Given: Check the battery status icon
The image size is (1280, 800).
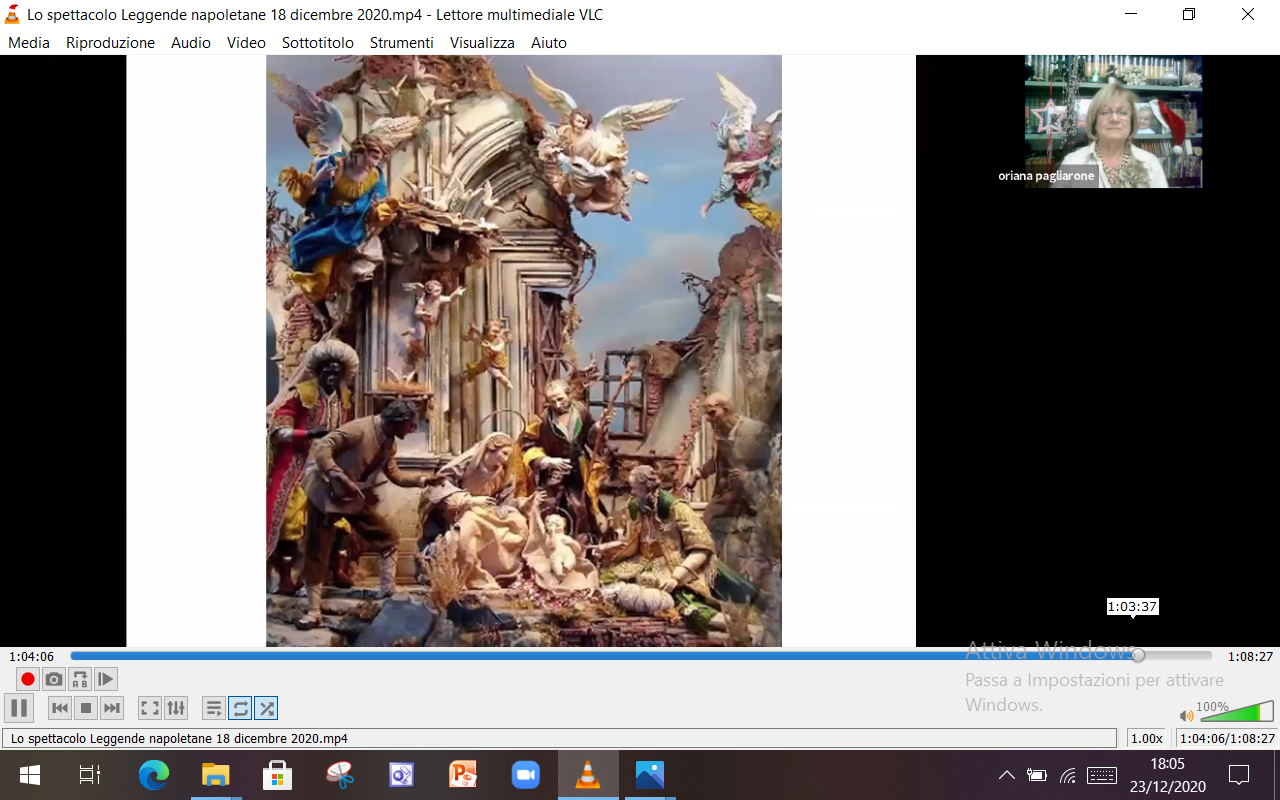Looking at the screenshot, I should (1037, 775).
